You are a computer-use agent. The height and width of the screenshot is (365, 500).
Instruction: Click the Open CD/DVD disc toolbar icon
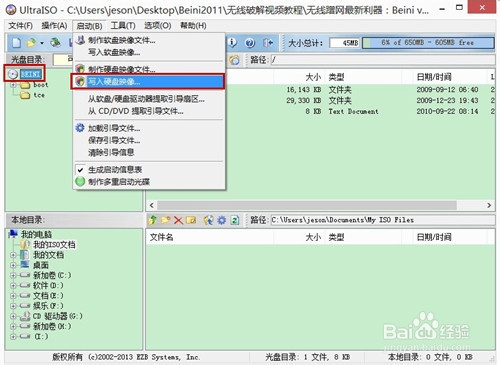click(55, 42)
